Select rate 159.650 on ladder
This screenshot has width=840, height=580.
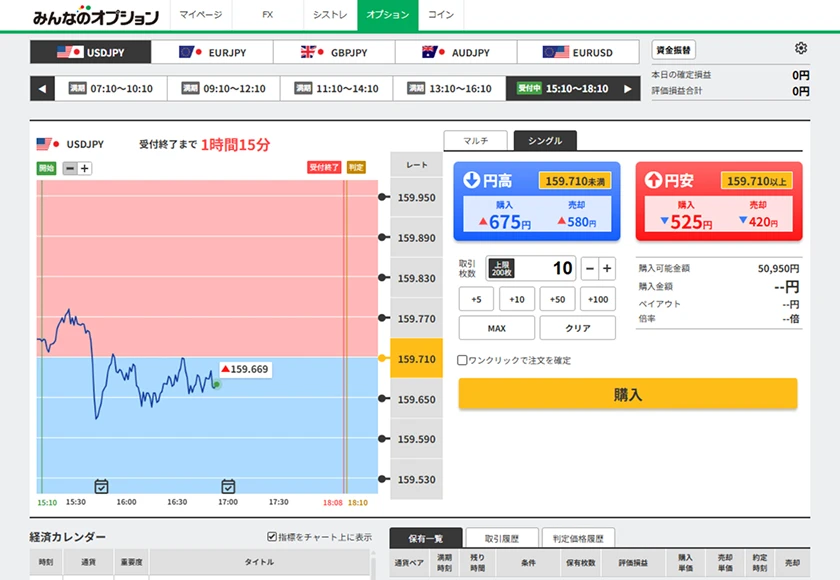tap(416, 399)
